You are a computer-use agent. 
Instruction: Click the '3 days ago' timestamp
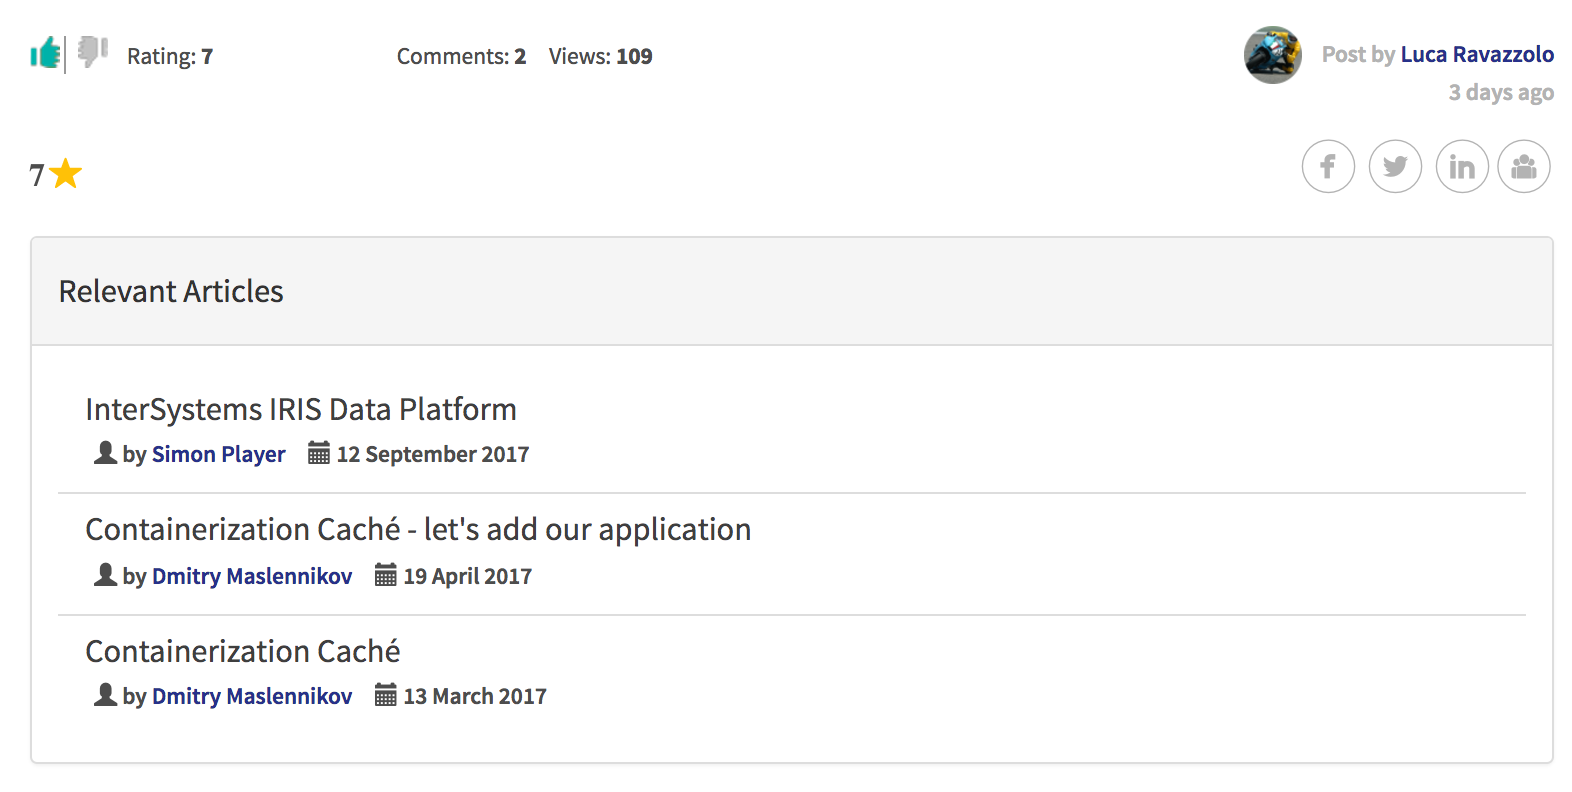tap(1501, 93)
